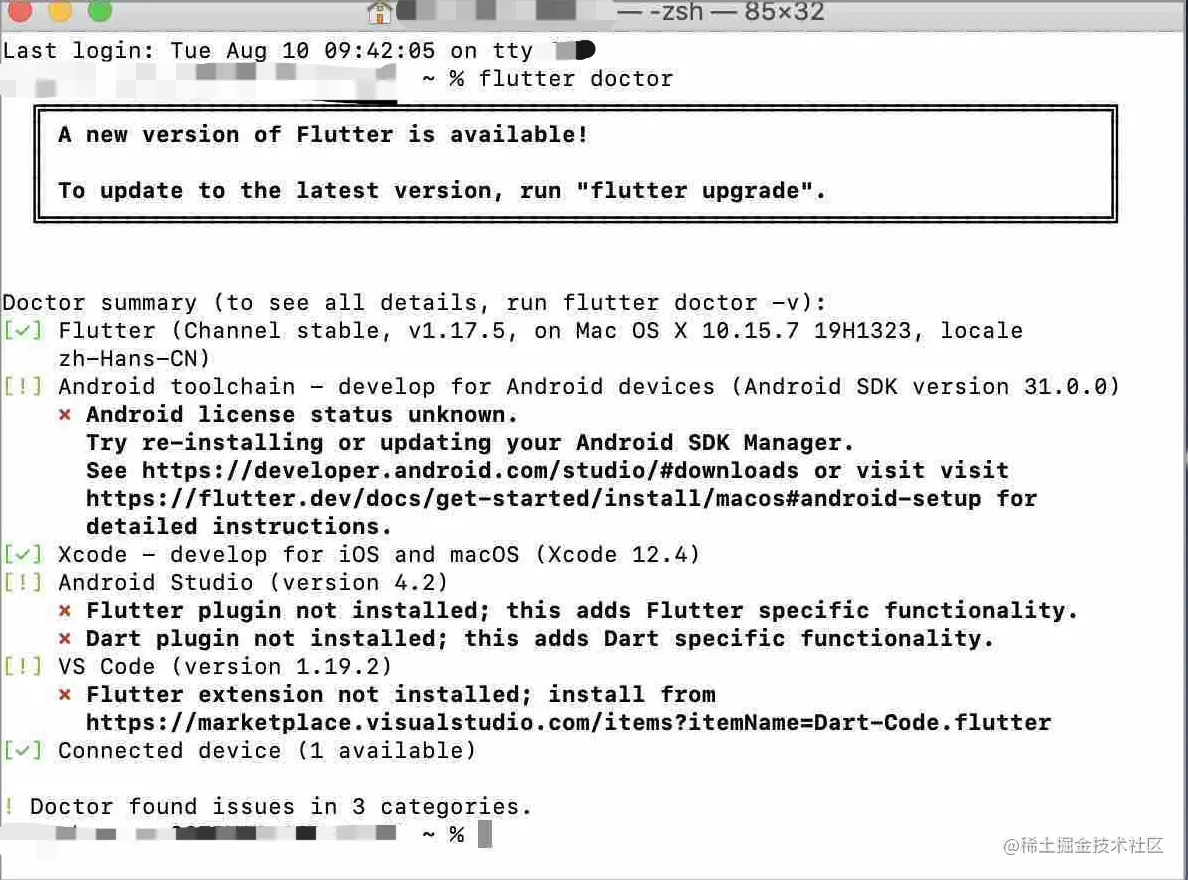Click the yellow exclamation before Doctor found issues

pos(8,807)
